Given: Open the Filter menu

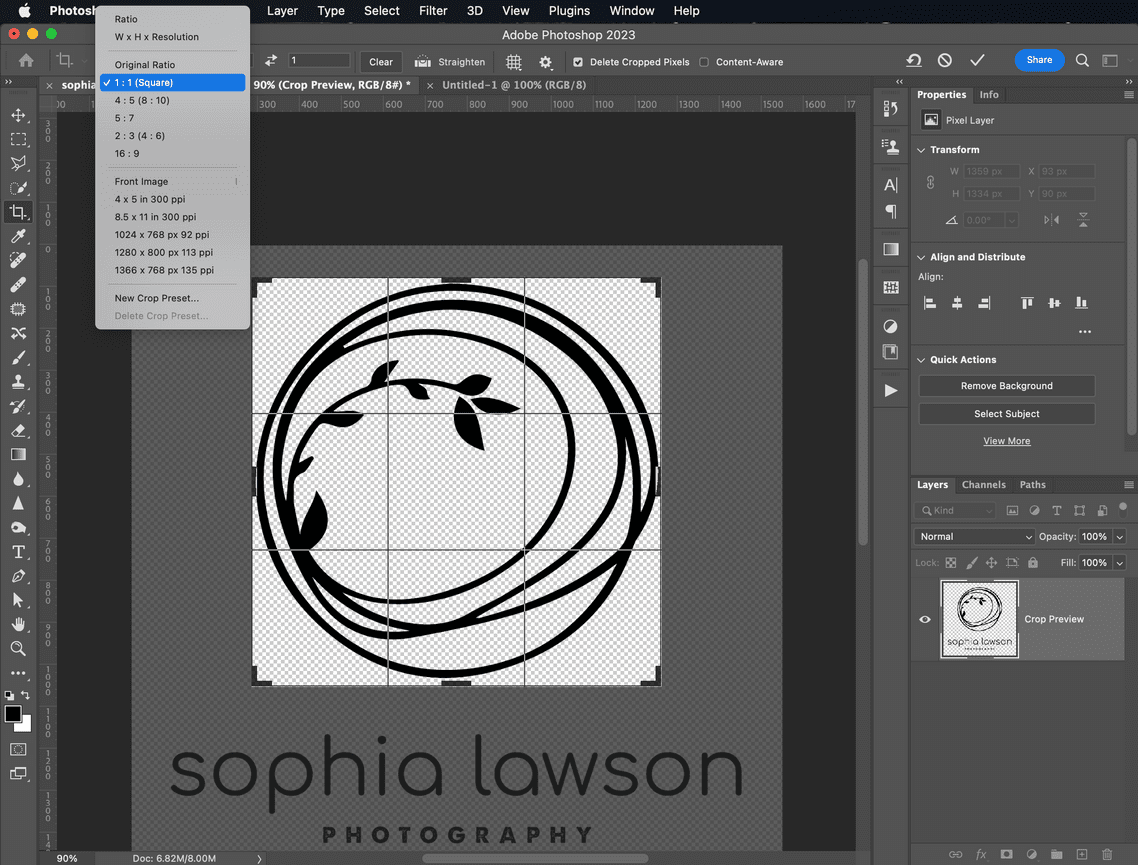Looking at the screenshot, I should pos(433,11).
